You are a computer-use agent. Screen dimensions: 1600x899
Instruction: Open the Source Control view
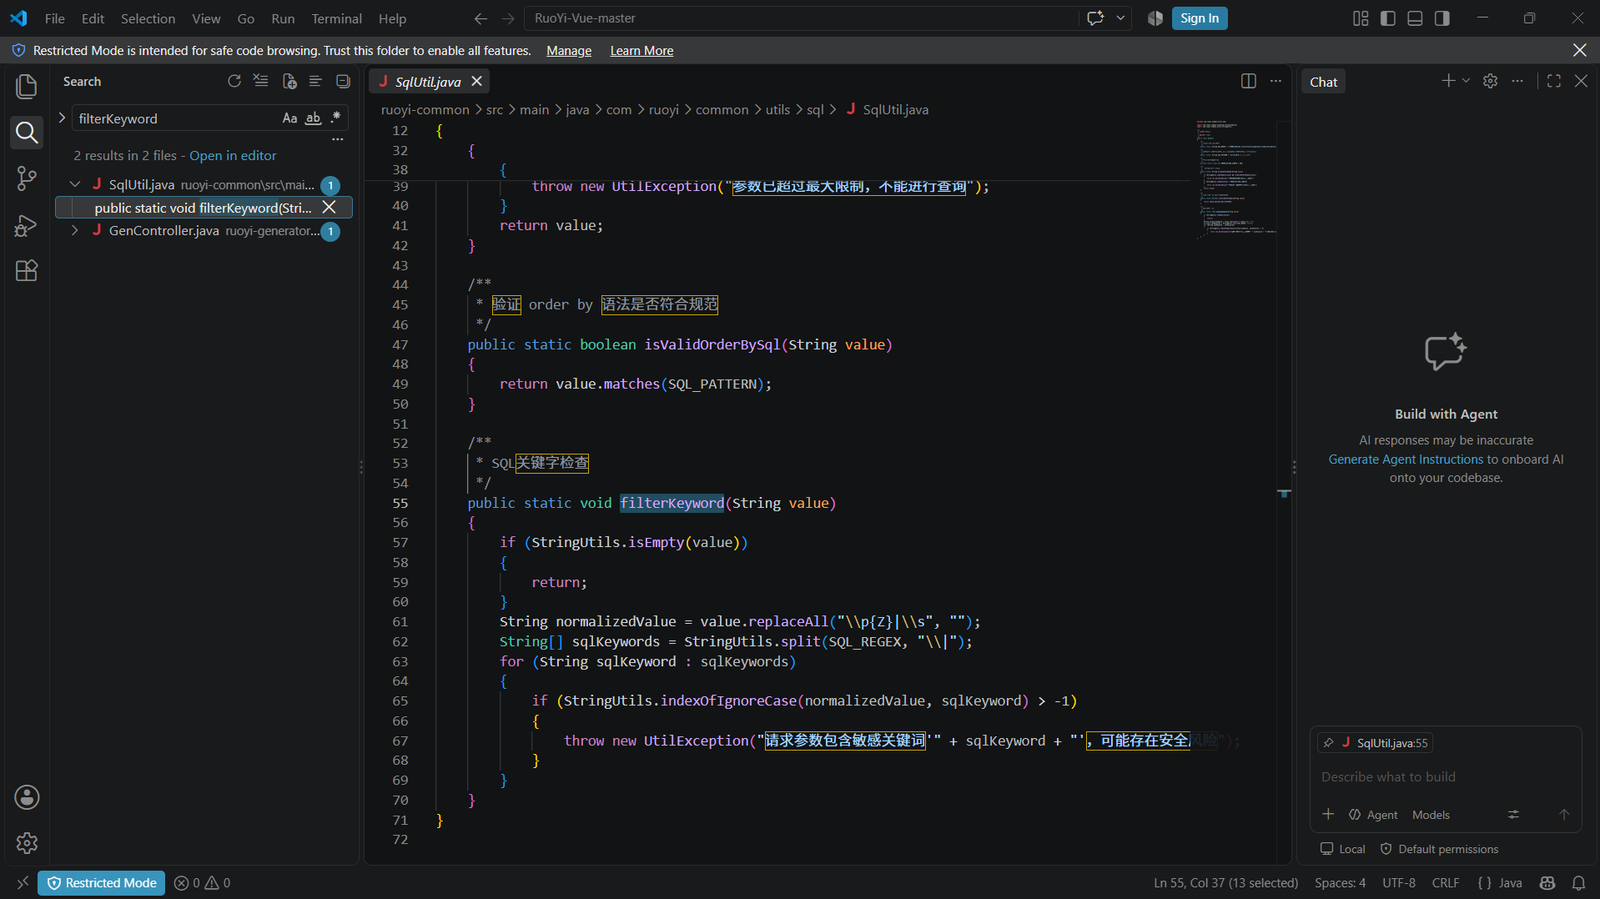pos(27,179)
